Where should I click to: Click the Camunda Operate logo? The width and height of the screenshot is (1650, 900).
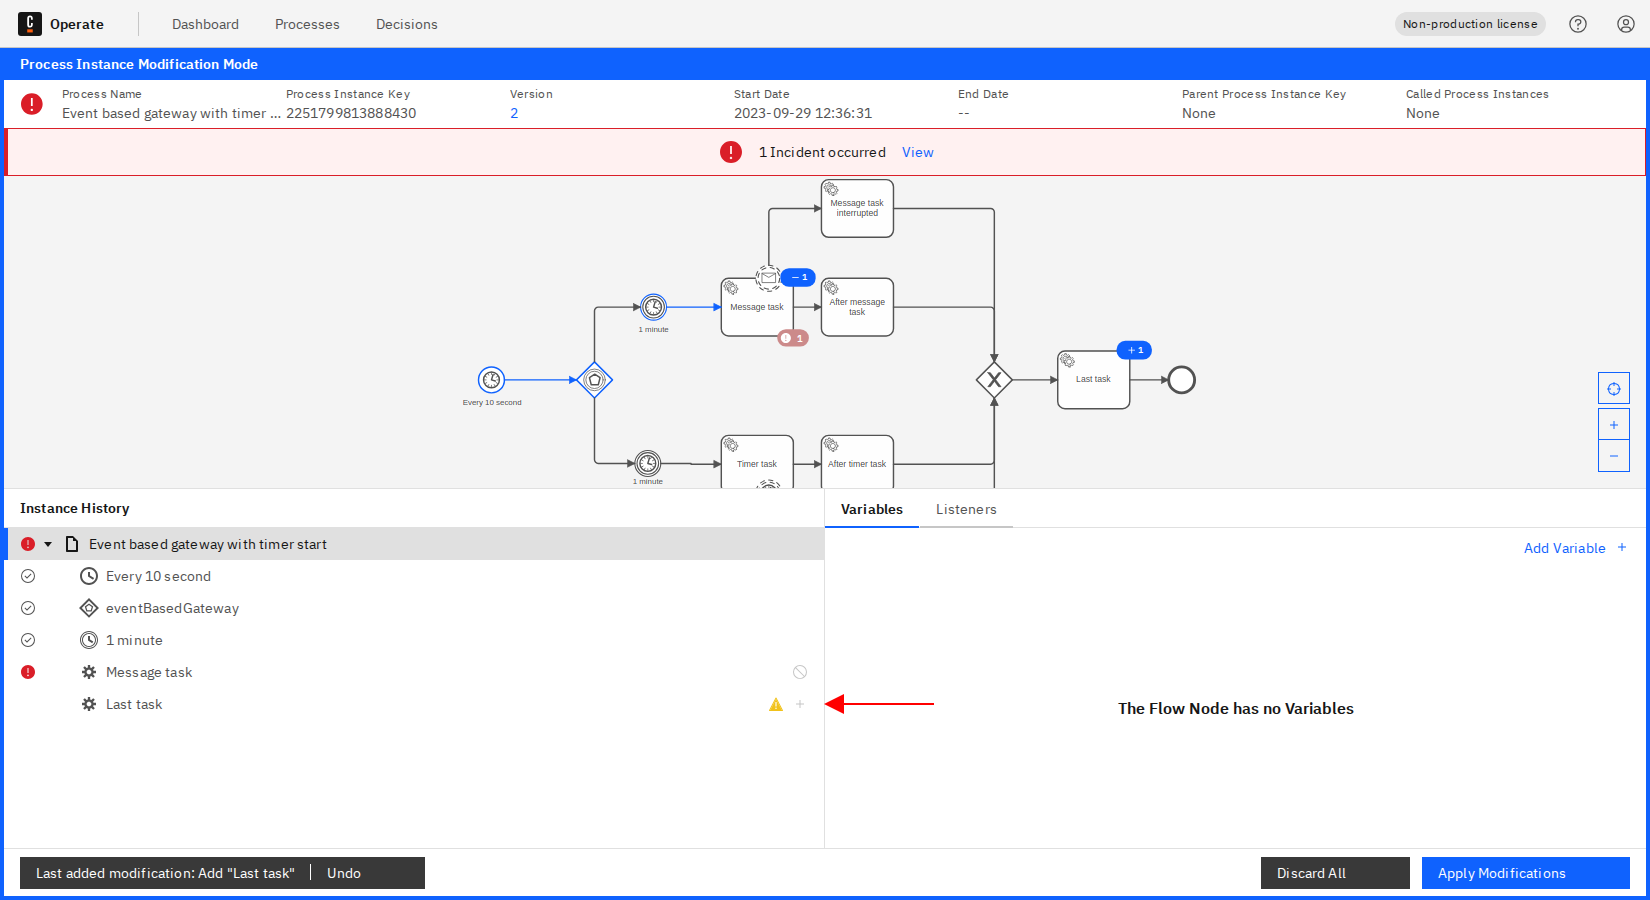pos(30,24)
